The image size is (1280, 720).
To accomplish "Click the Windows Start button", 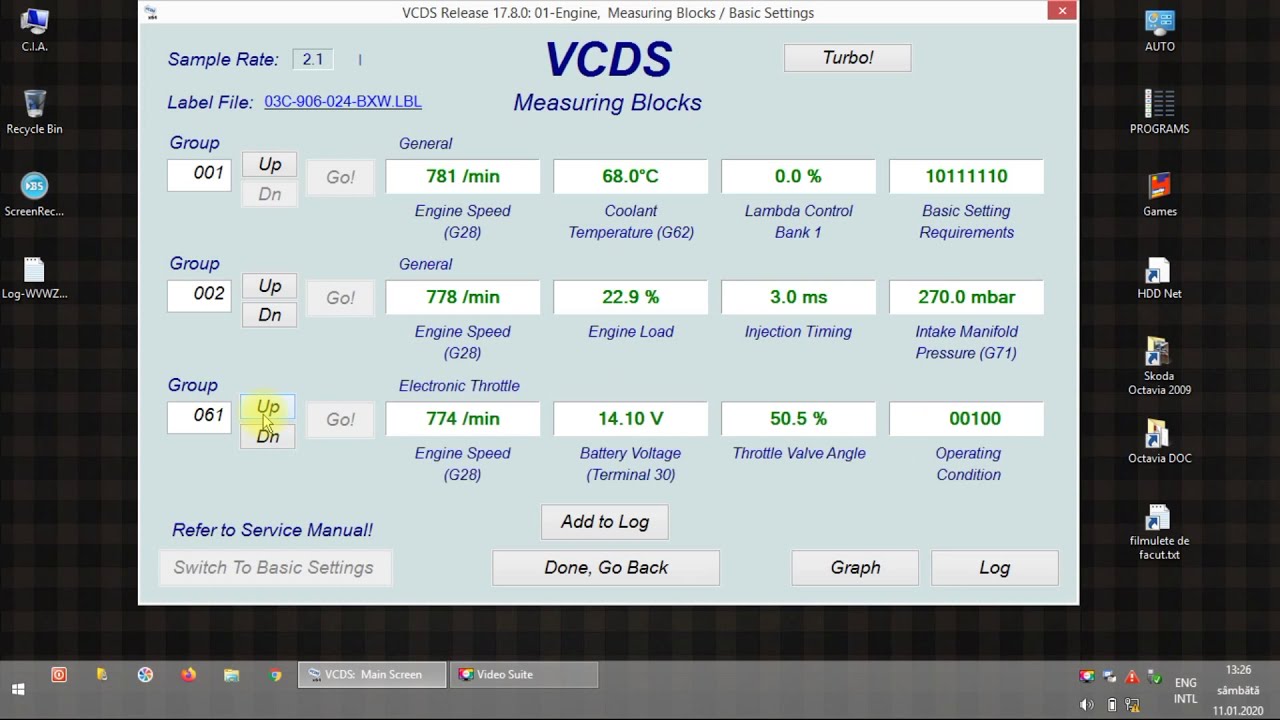I will tap(18, 689).
